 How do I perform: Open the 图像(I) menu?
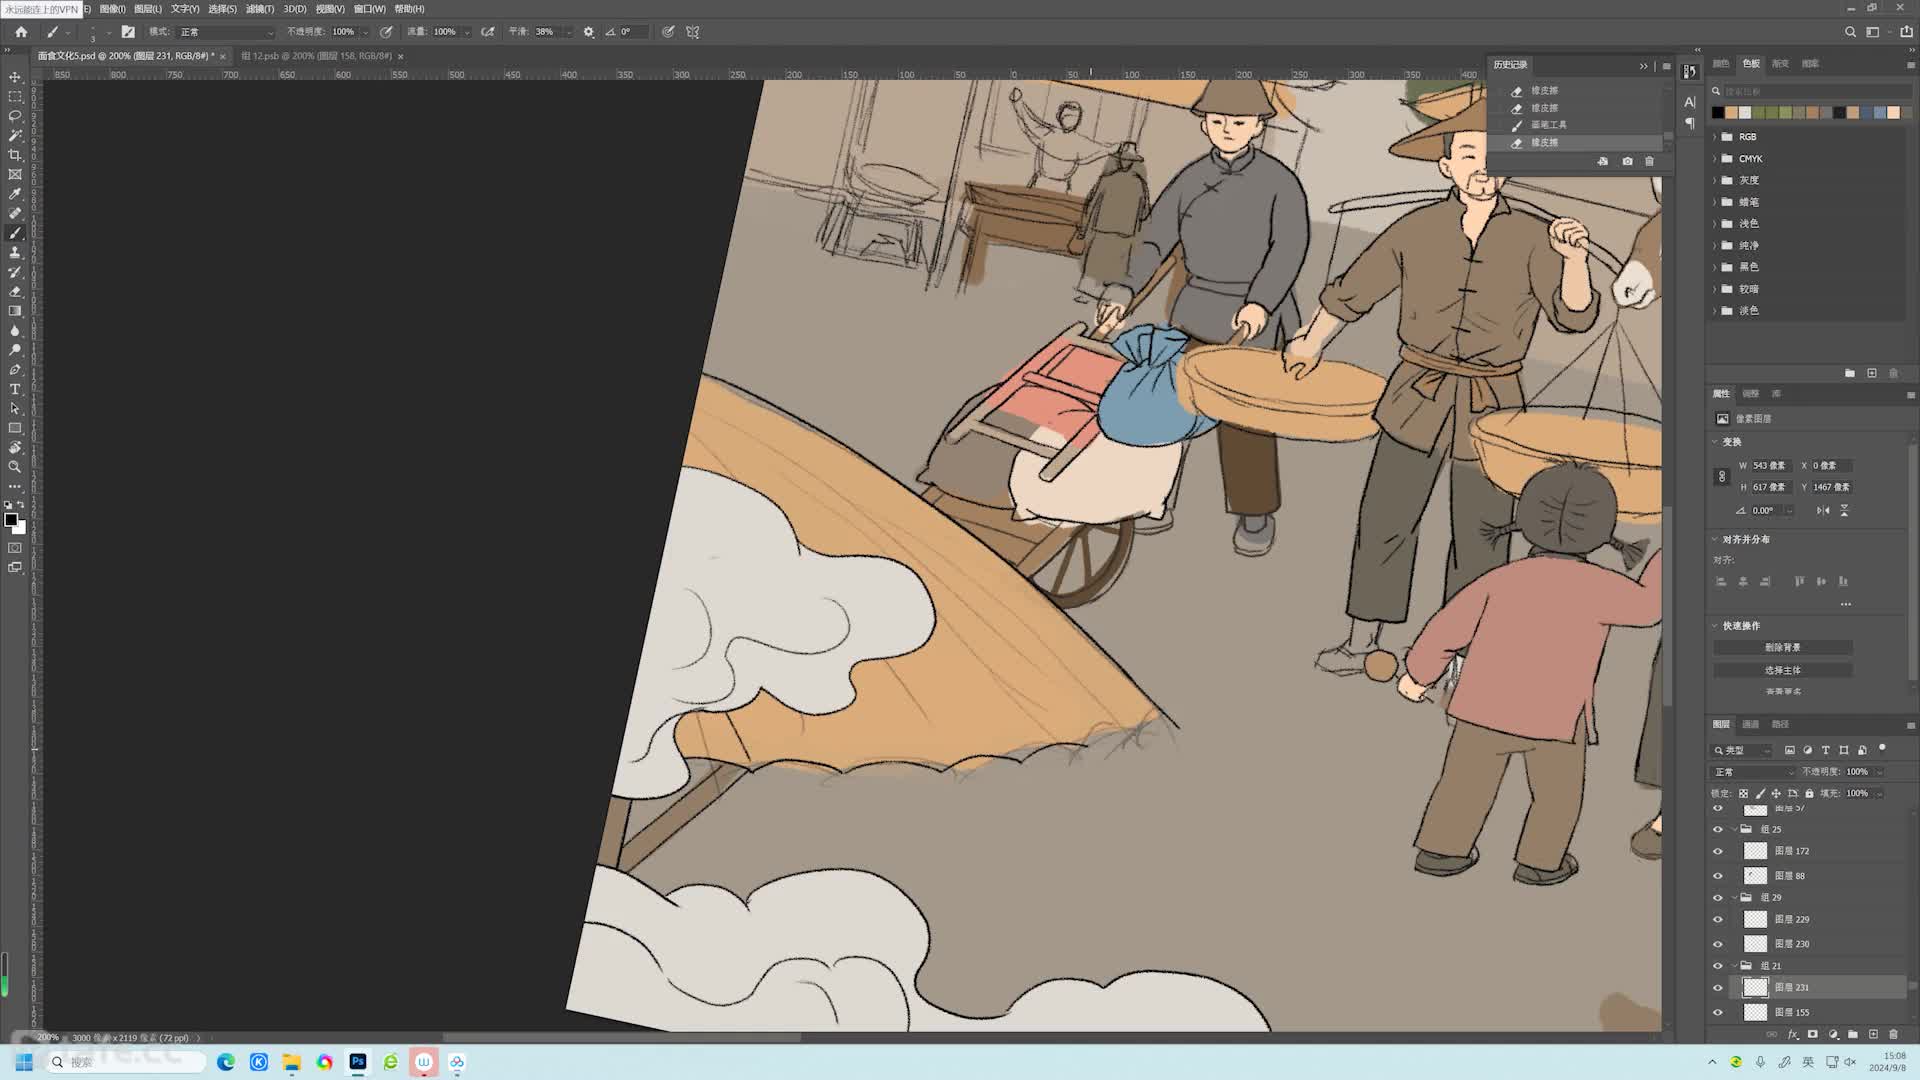pos(113,9)
